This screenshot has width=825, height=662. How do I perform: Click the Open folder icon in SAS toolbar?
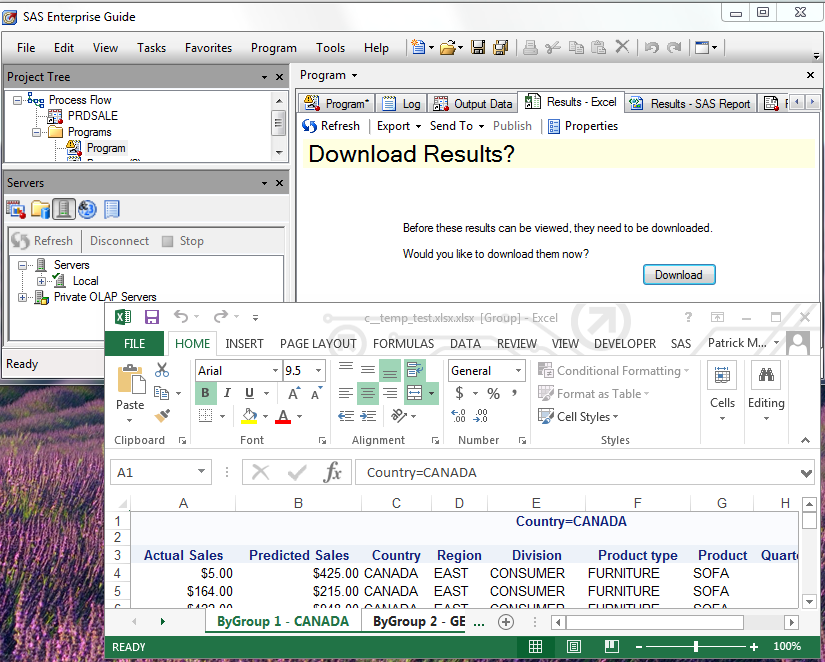click(x=448, y=47)
